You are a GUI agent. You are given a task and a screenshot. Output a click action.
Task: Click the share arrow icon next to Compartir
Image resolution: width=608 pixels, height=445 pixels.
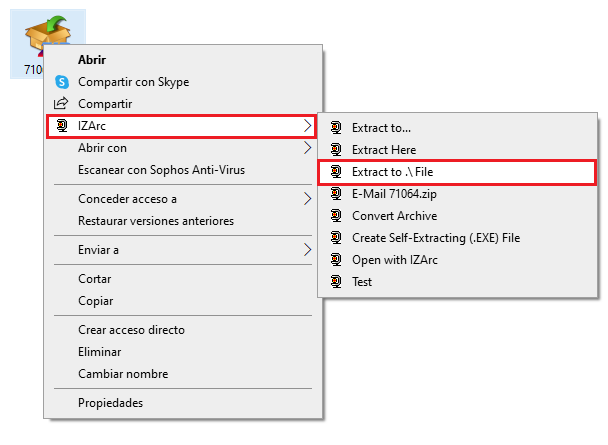tap(61, 103)
